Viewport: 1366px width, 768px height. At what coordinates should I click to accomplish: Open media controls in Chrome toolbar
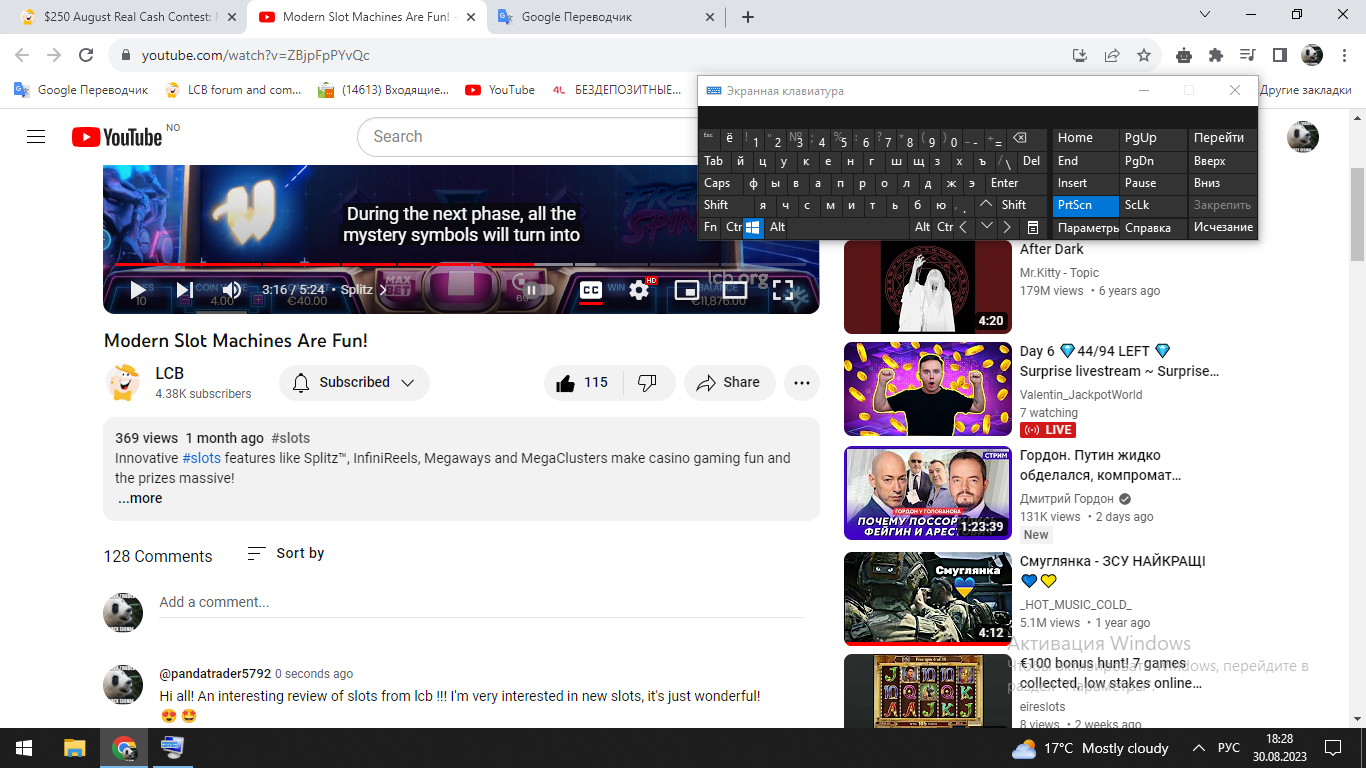pos(1247,55)
